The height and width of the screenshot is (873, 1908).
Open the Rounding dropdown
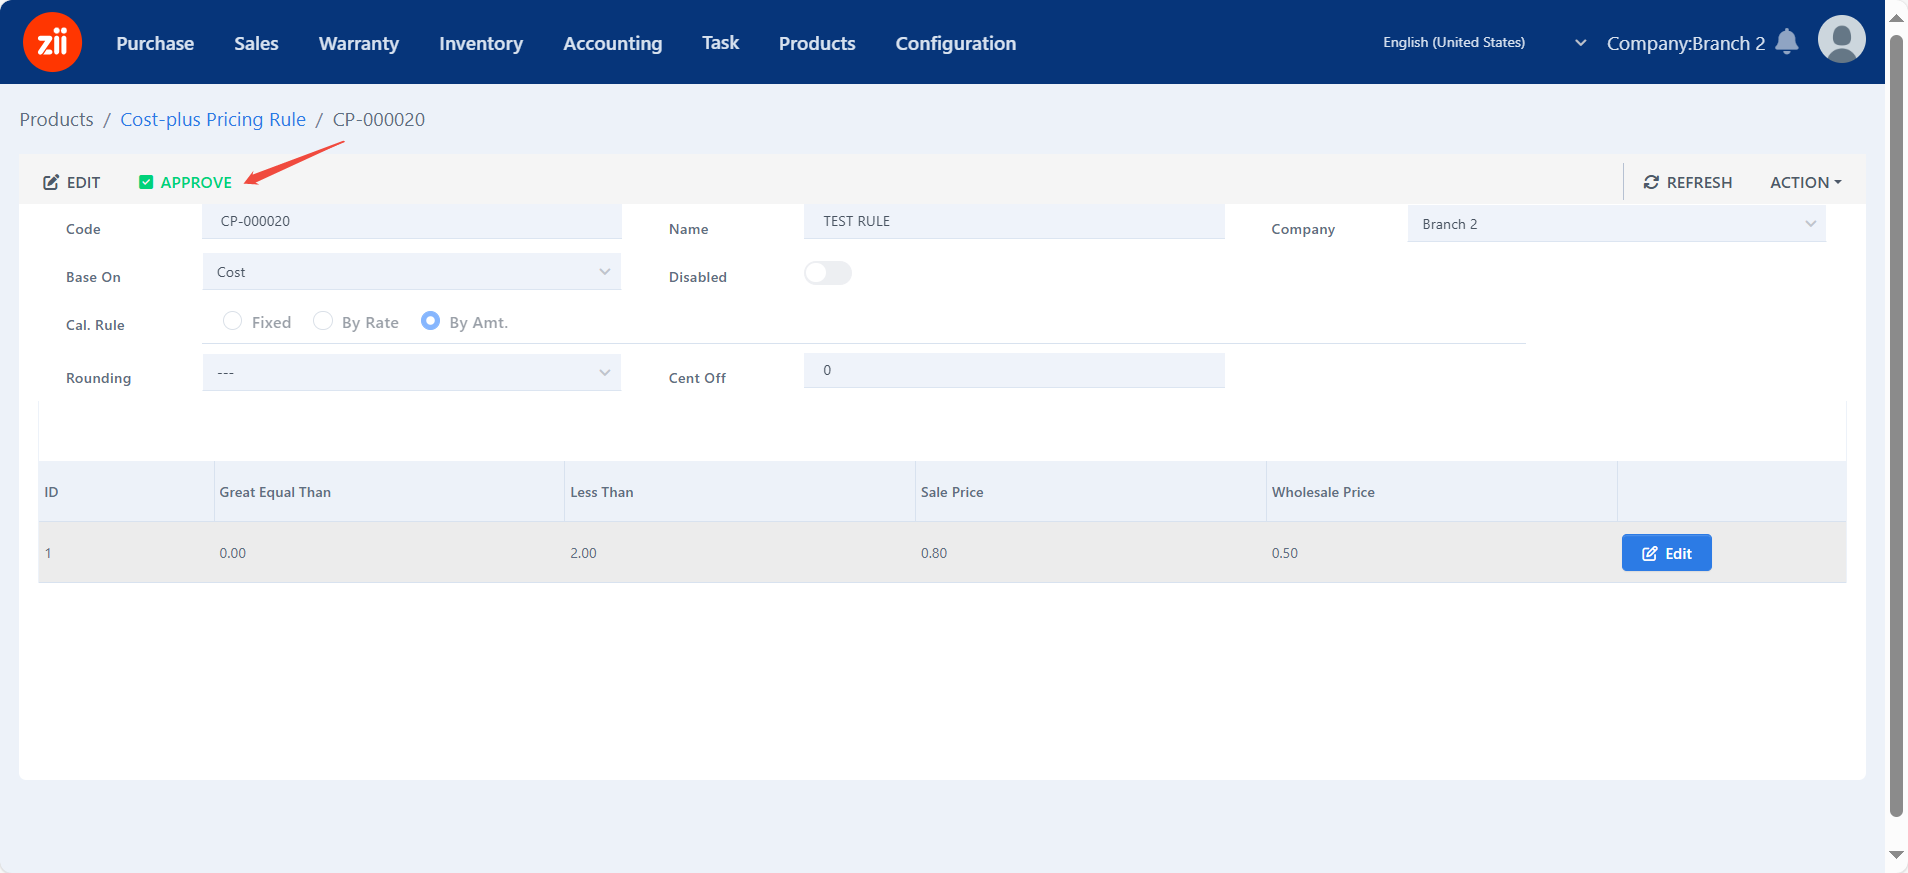[411, 373]
